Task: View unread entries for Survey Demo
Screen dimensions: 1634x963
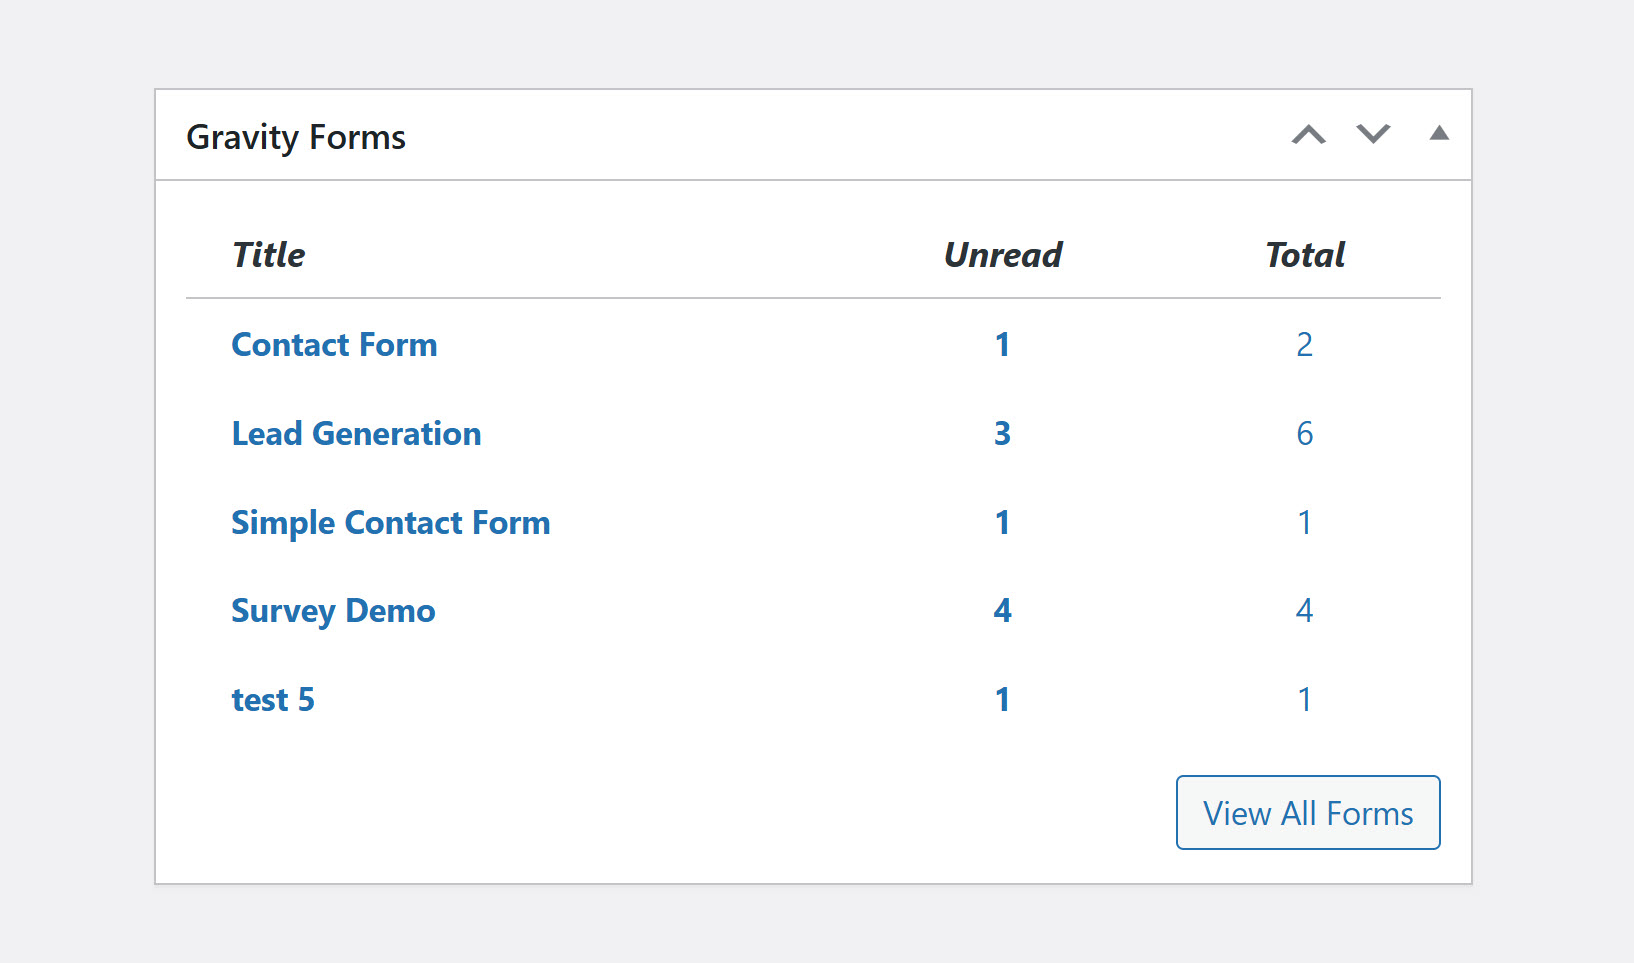Action: [x=1002, y=611]
